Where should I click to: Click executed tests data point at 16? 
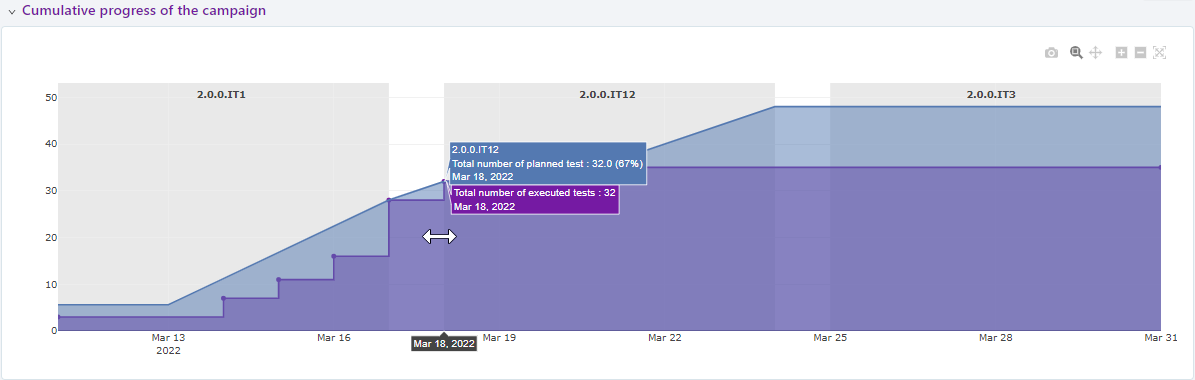(x=334, y=256)
